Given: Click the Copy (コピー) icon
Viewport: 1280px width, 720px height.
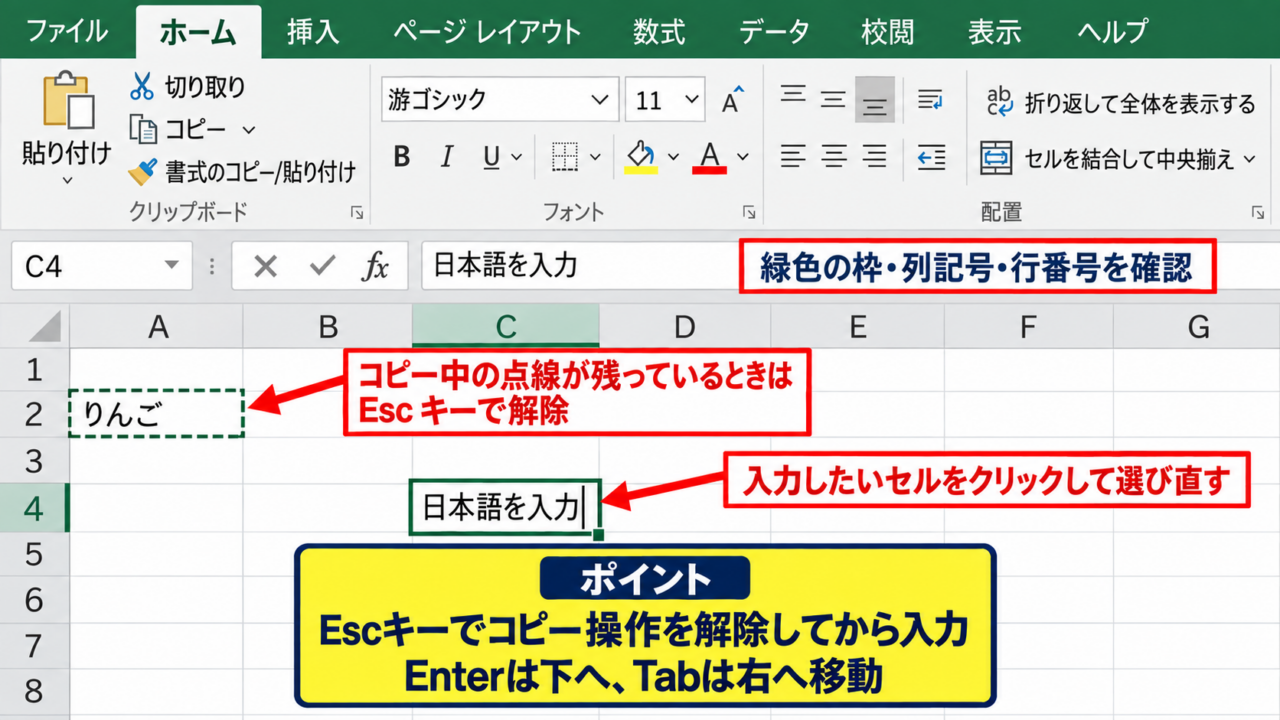Looking at the screenshot, I should [143, 130].
